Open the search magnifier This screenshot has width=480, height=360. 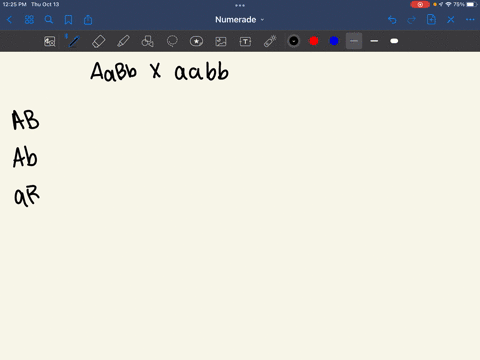(x=49, y=20)
